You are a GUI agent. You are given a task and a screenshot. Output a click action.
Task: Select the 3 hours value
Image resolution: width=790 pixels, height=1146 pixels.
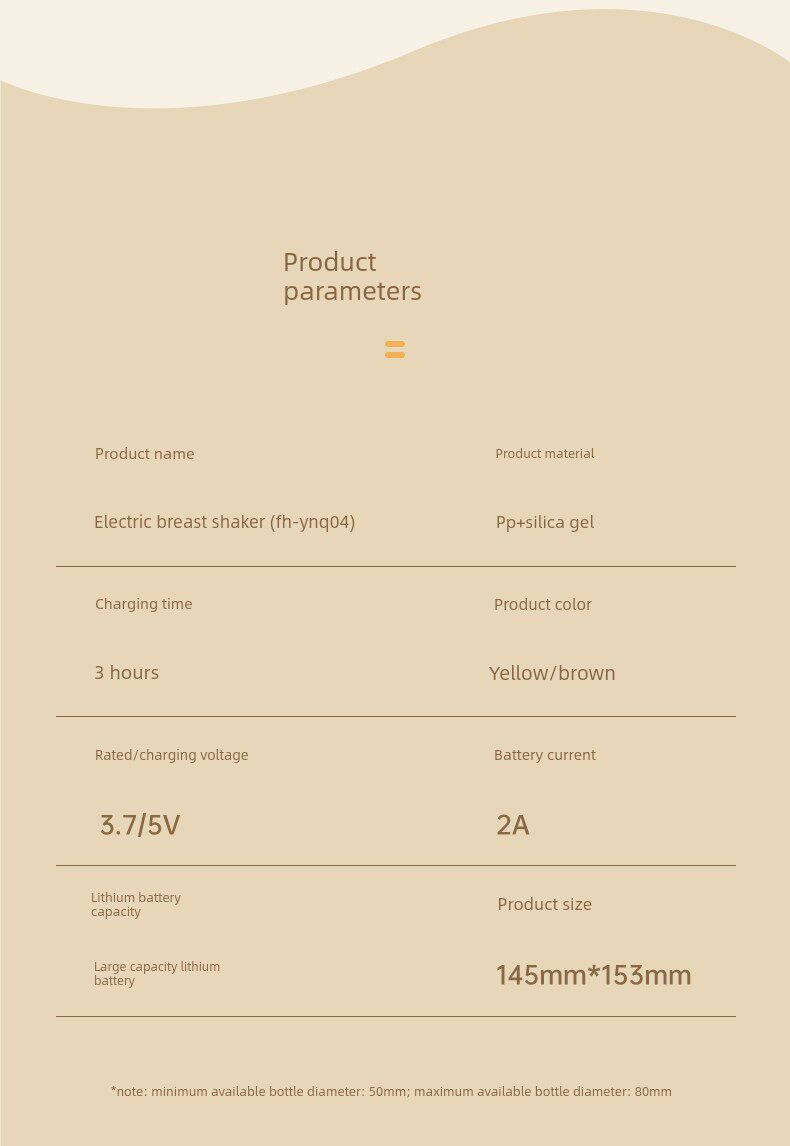126,672
